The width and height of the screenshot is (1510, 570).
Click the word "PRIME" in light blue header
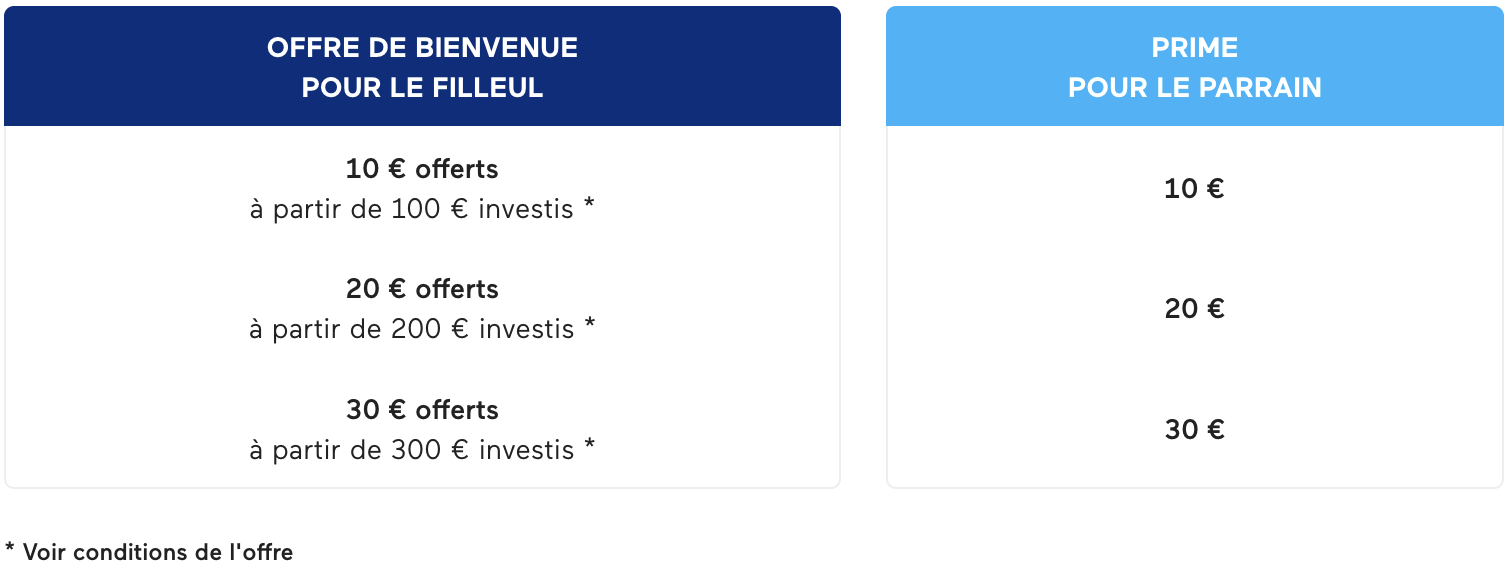1194,47
